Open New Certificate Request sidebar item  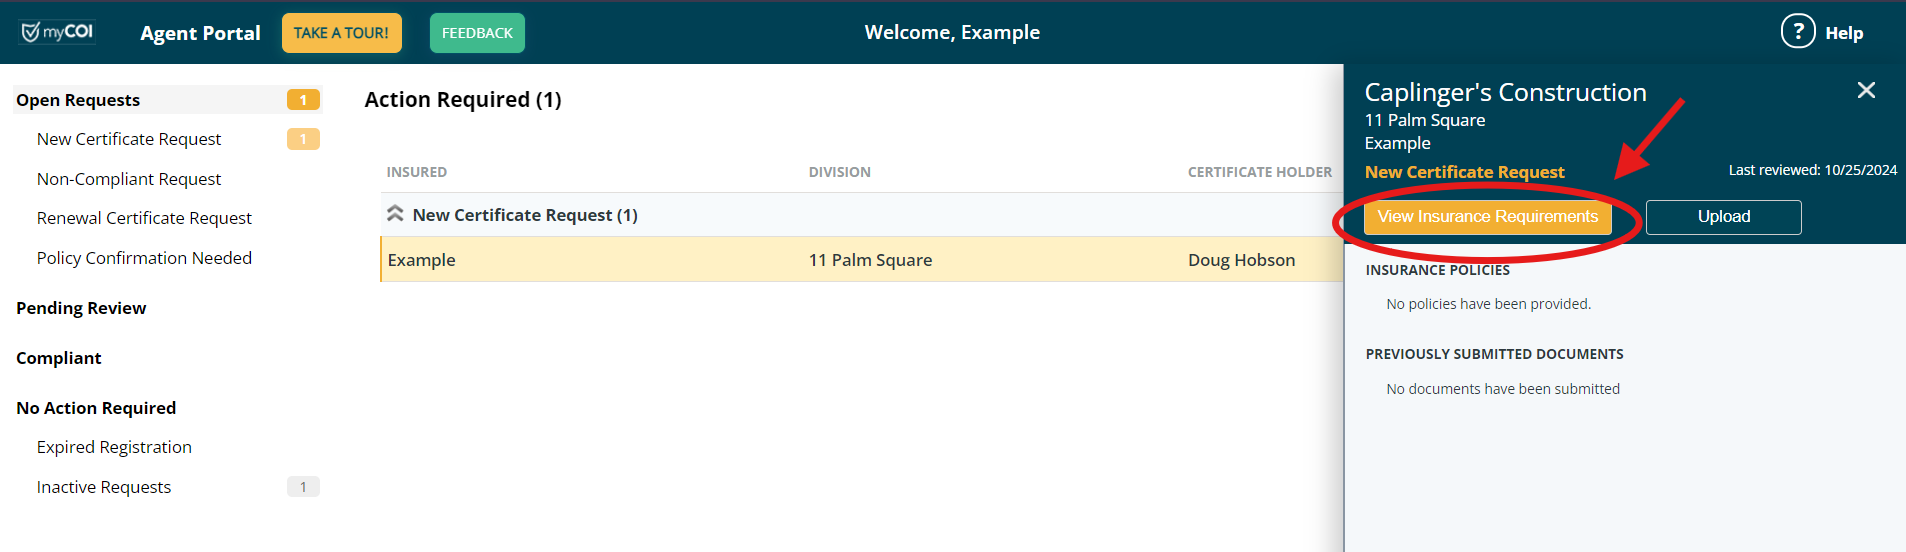(129, 139)
